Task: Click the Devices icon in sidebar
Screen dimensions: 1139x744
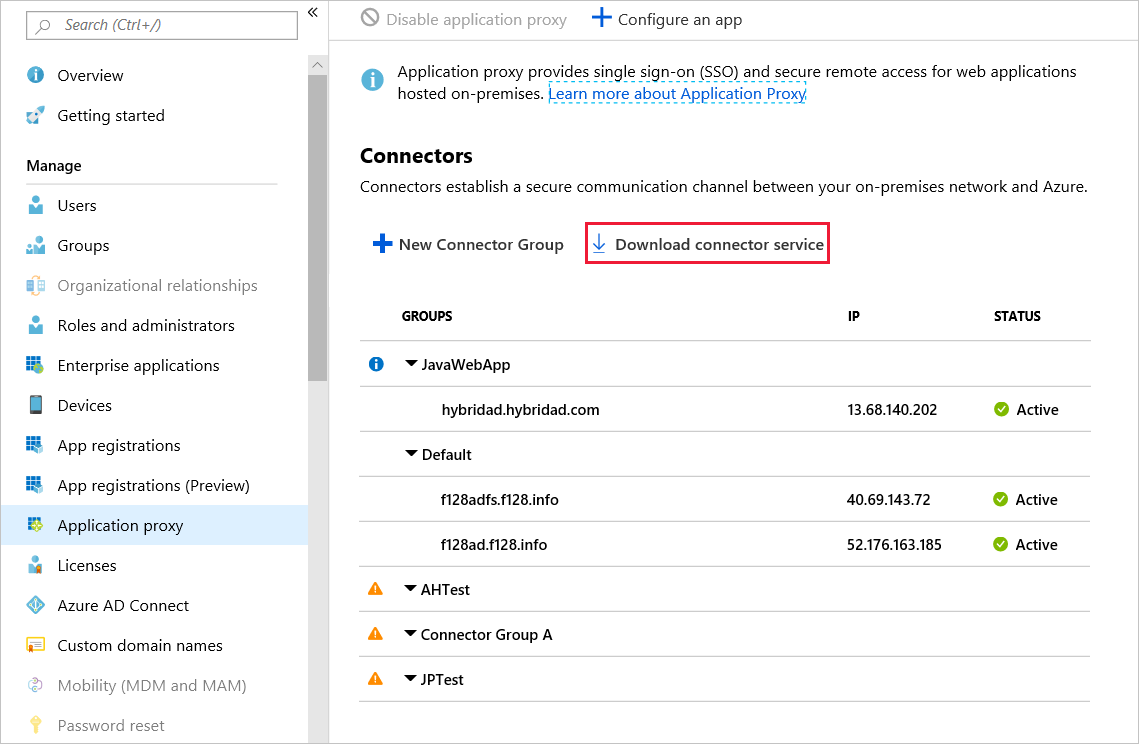Action: [x=36, y=405]
